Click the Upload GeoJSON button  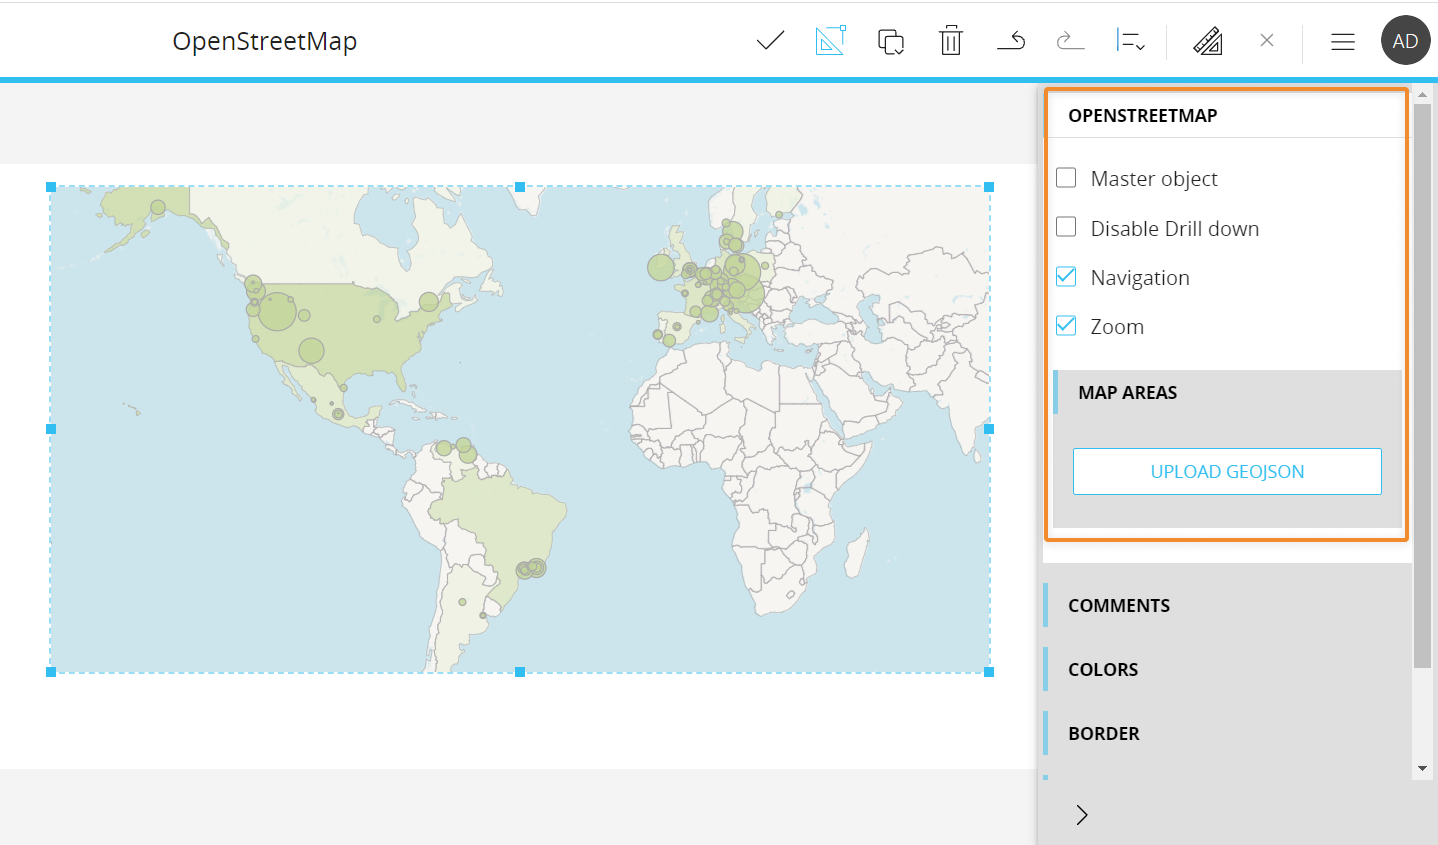tap(1227, 471)
